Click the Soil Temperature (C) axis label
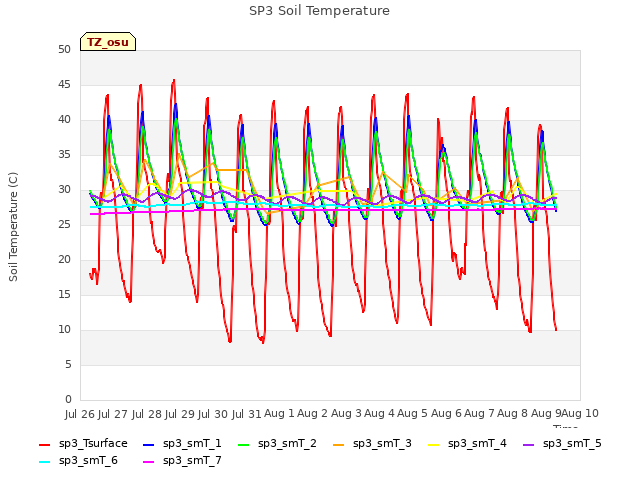Screen dimensions: 640x480 13,227
